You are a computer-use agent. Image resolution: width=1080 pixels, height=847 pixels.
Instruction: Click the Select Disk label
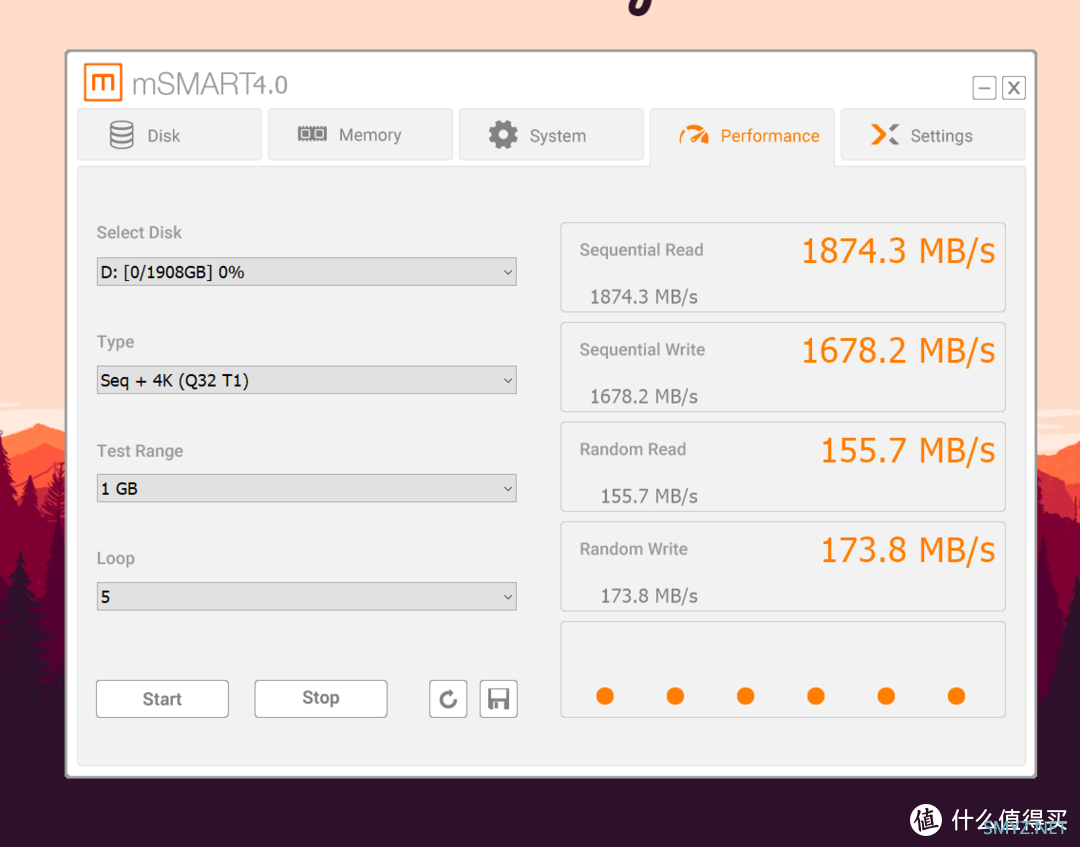coord(139,233)
